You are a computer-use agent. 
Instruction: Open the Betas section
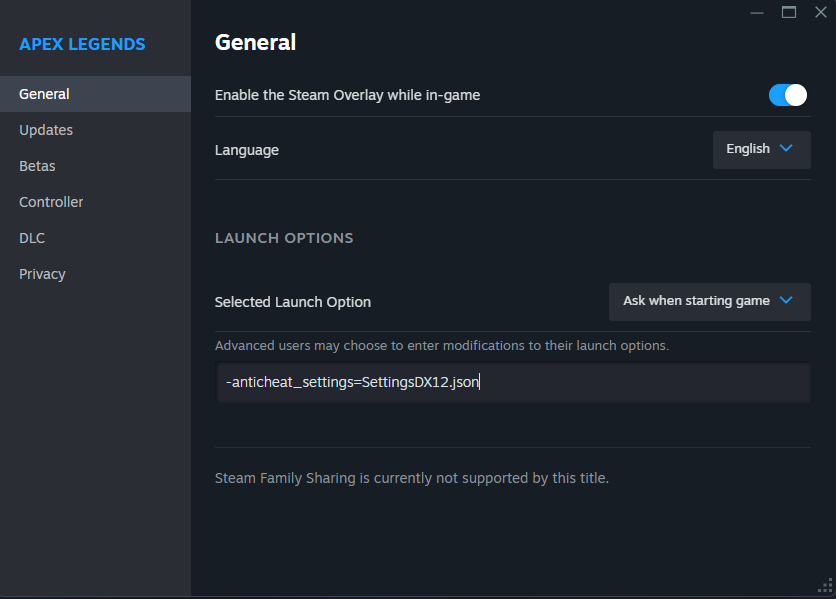pyautogui.click(x=37, y=166)
